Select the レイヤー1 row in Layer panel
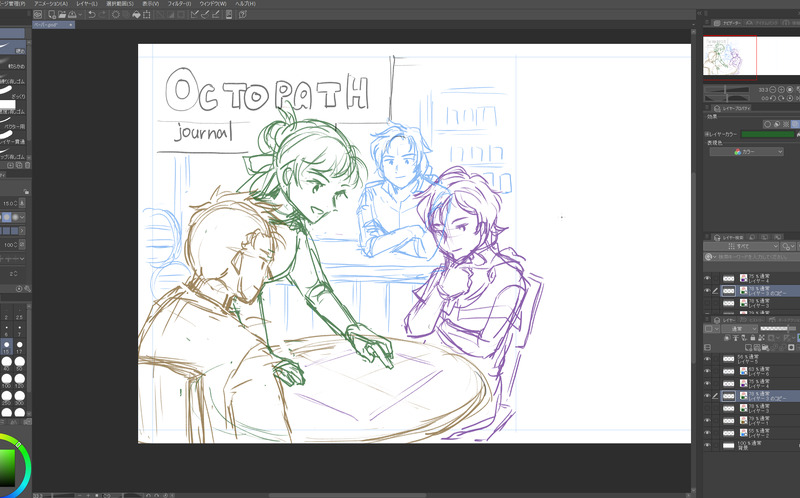This screenshot has width=800, height=498. click(759, 420)
